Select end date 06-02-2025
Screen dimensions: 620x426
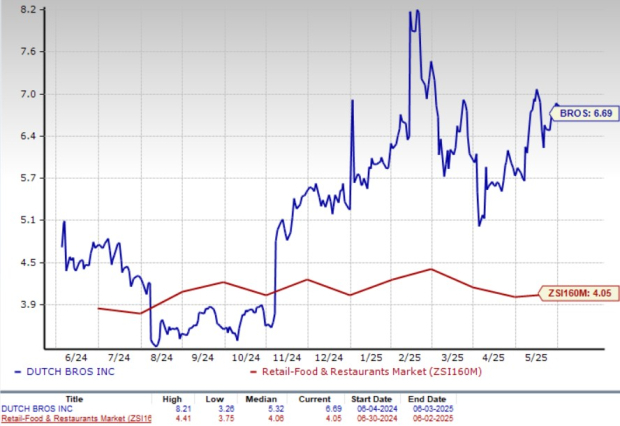point(433,418)
